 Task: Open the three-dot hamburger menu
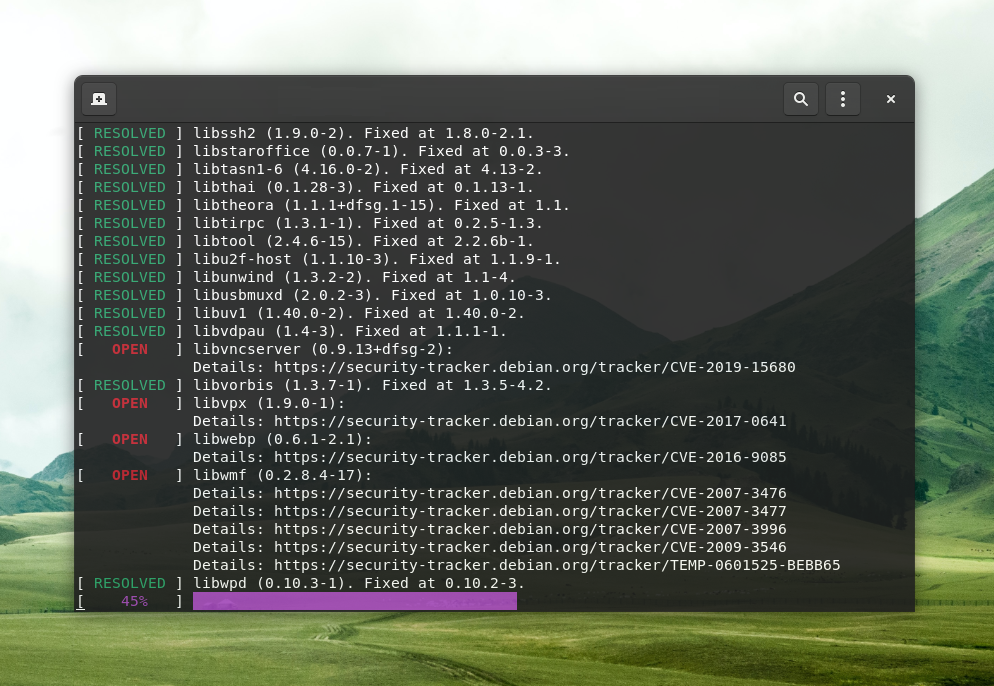coord(843,99)
